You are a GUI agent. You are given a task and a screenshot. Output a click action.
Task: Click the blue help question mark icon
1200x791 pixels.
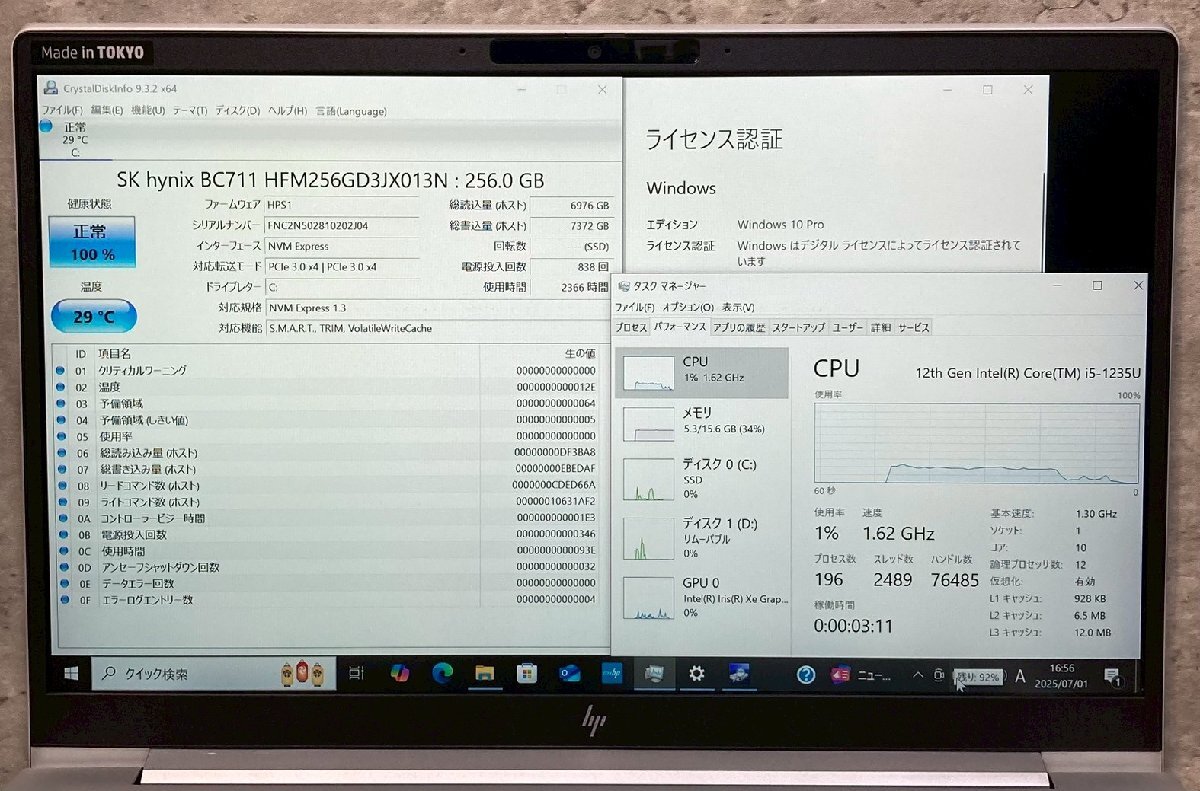pyautogui.click(x=806, y=675)
